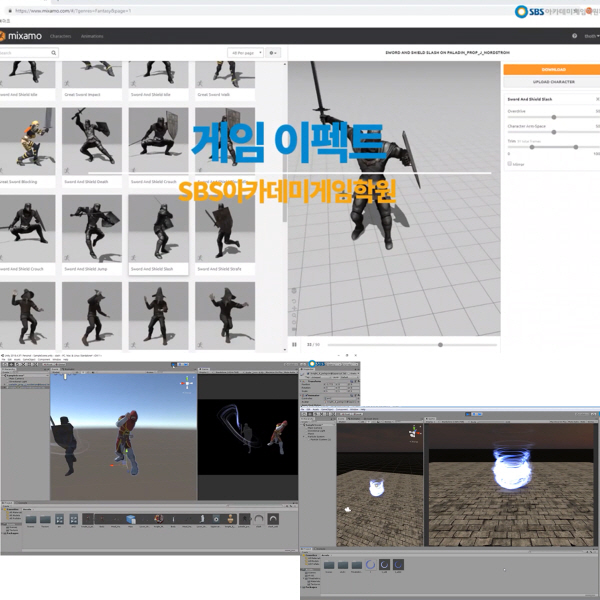The height and width of the screenshot is (600, 600).
Task: Select the Sword And Shield Death animation
Action: [x=91, y=141]
